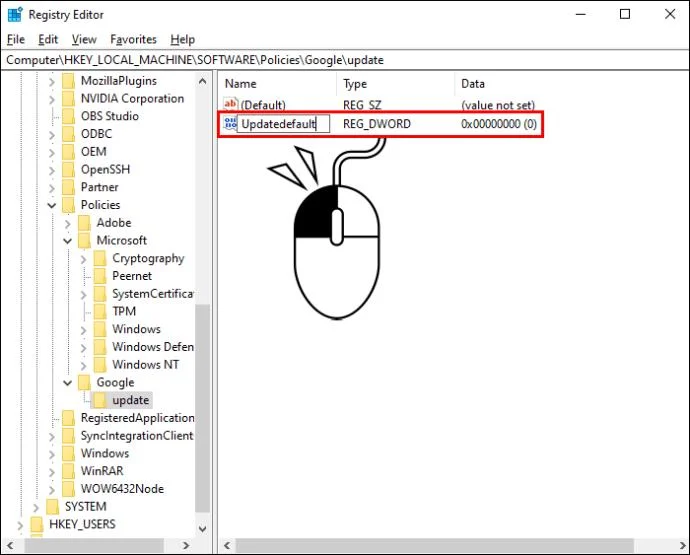690x555 pixels.
Task: Click the Data column header
Action: point(473,84)
